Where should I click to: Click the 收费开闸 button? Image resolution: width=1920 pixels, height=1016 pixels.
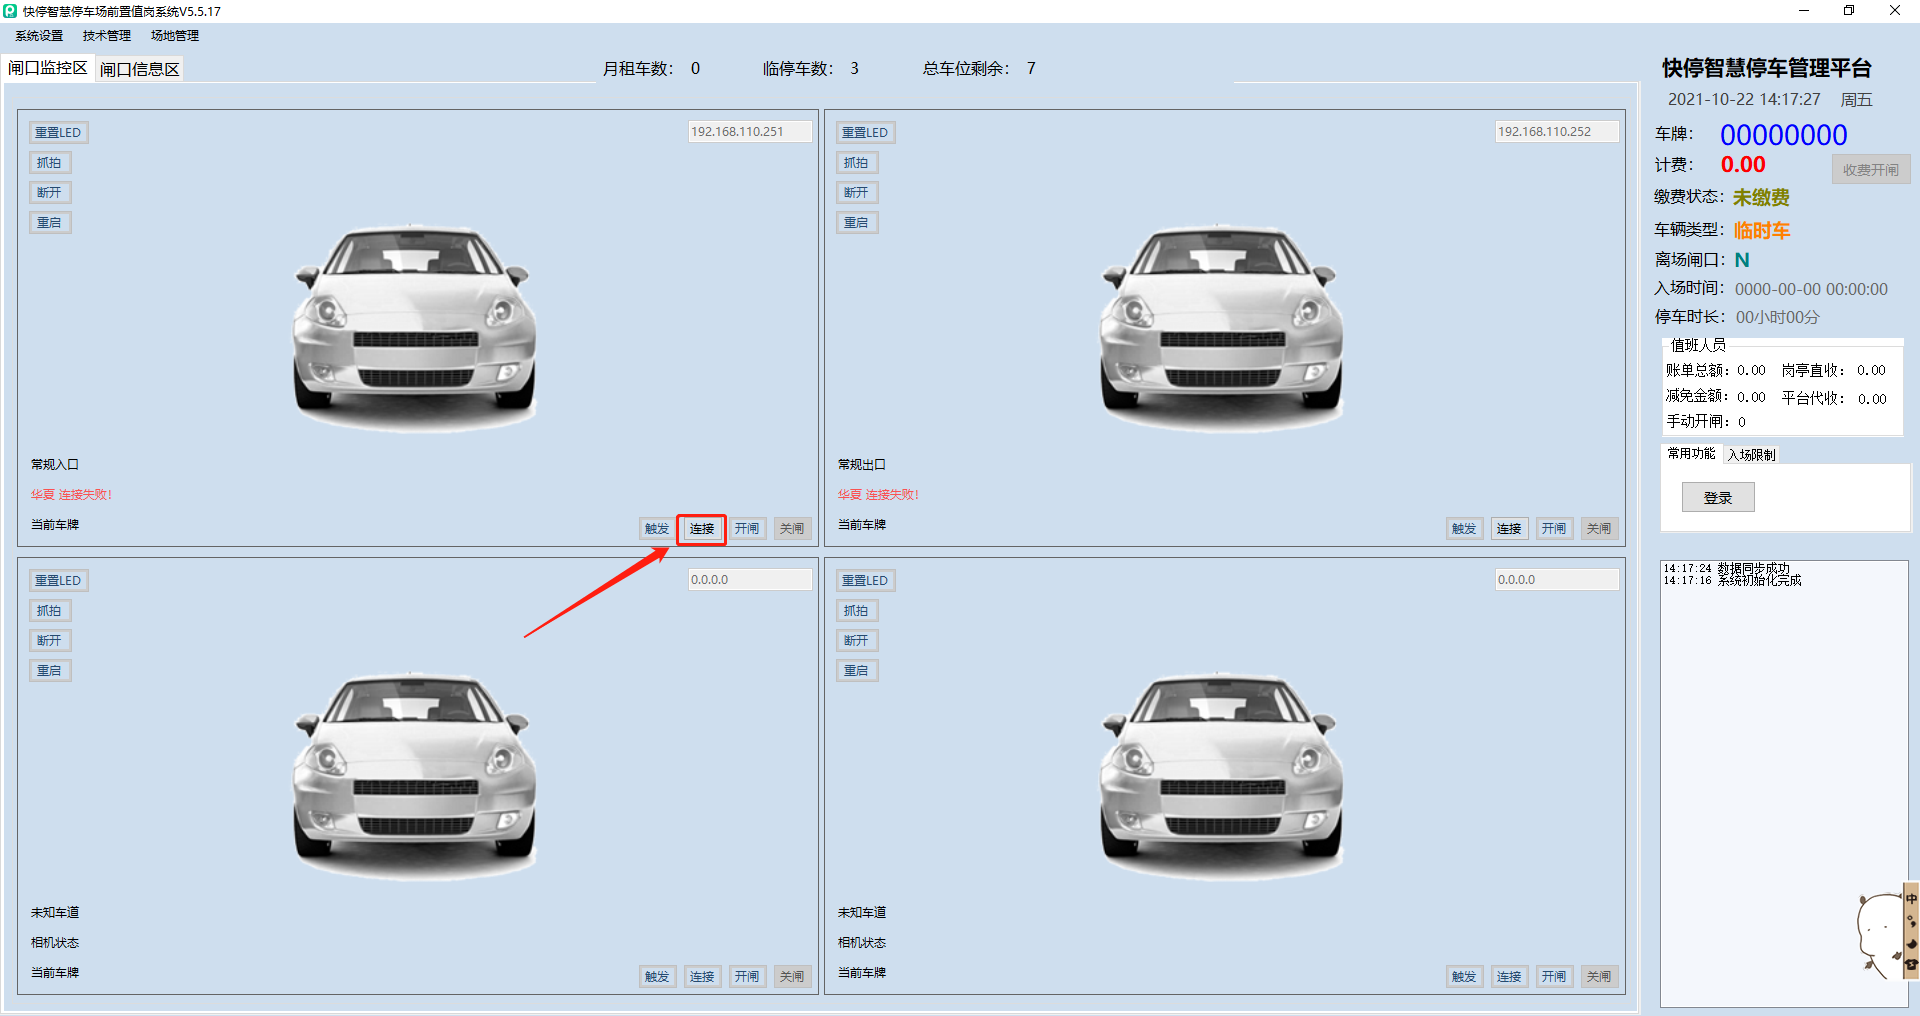pyautogui.click(x=1870, y=170)
